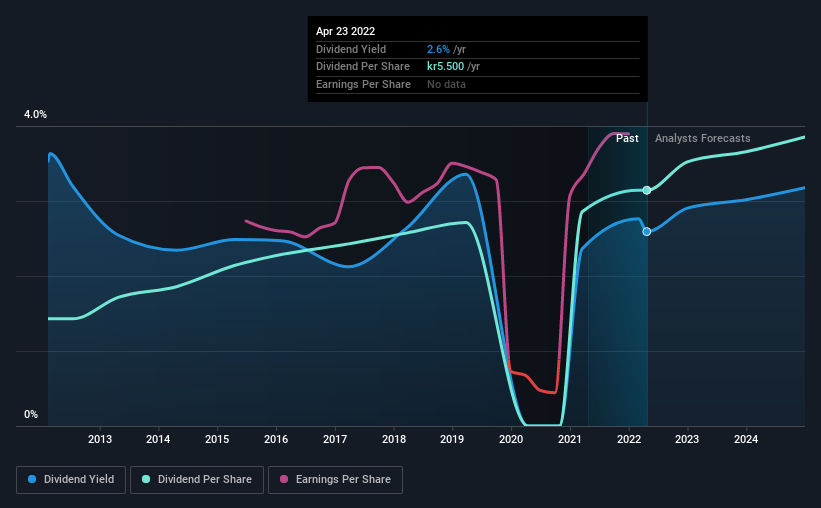Click the tooltip Dividend Yield row label

(351, 49)
